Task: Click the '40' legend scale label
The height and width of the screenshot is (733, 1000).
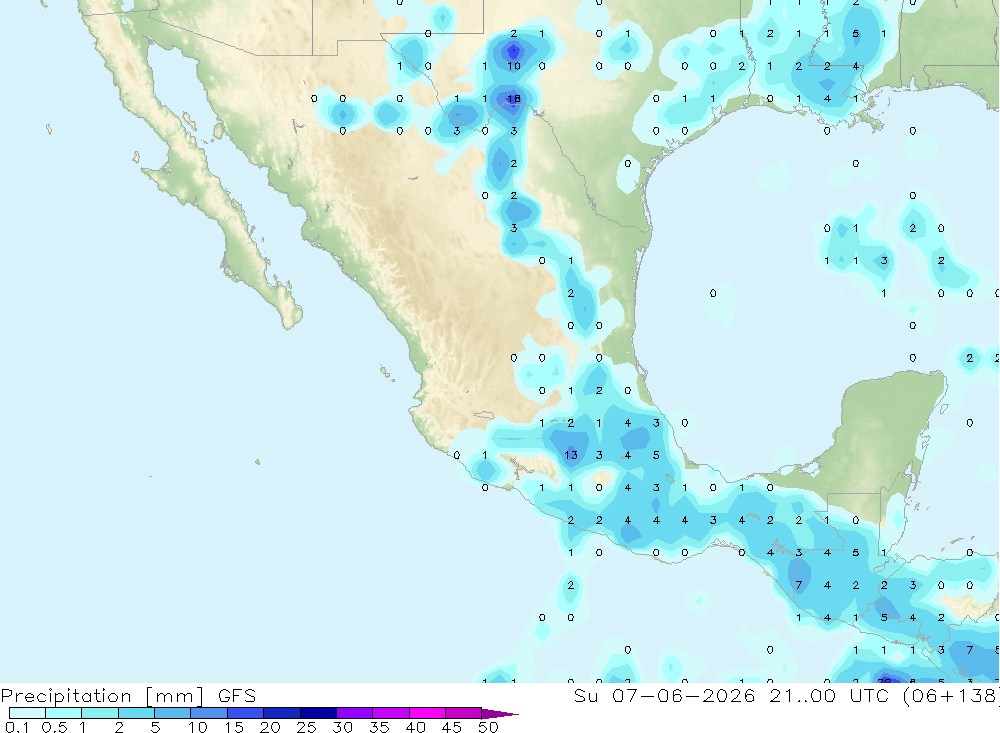Action: [x=415, y=727]
